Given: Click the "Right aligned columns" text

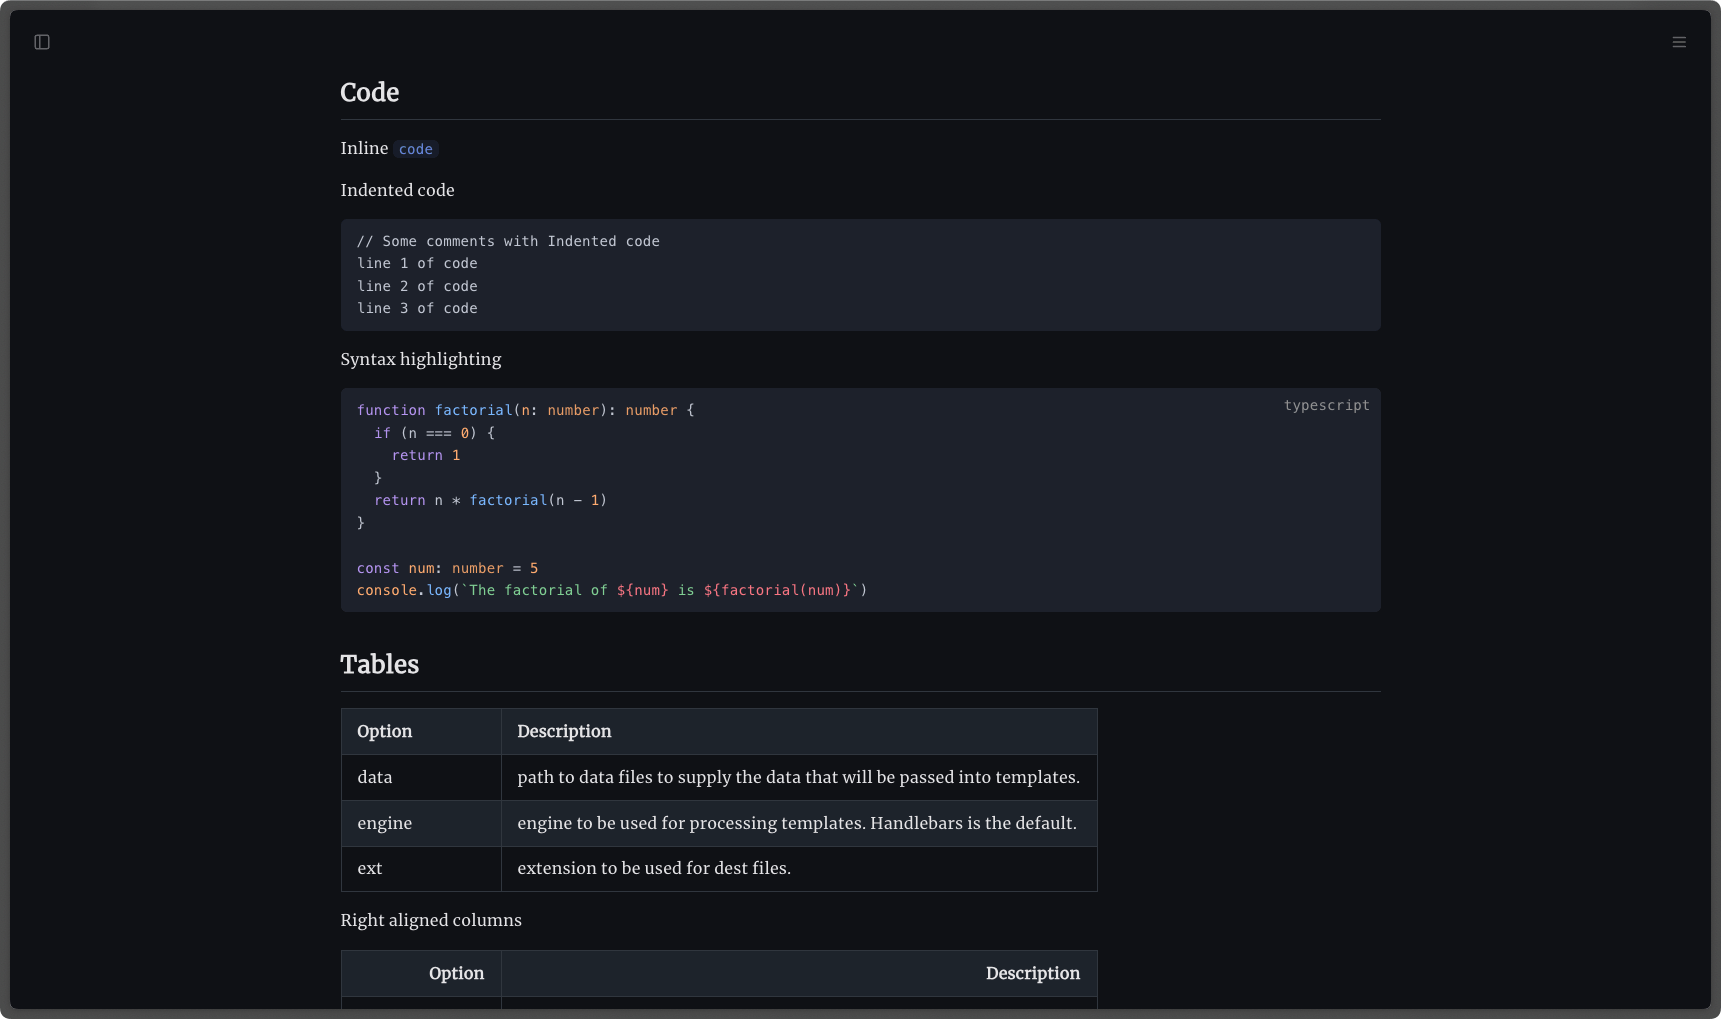Looking at the screenshot, I should [x=431, y=920].
